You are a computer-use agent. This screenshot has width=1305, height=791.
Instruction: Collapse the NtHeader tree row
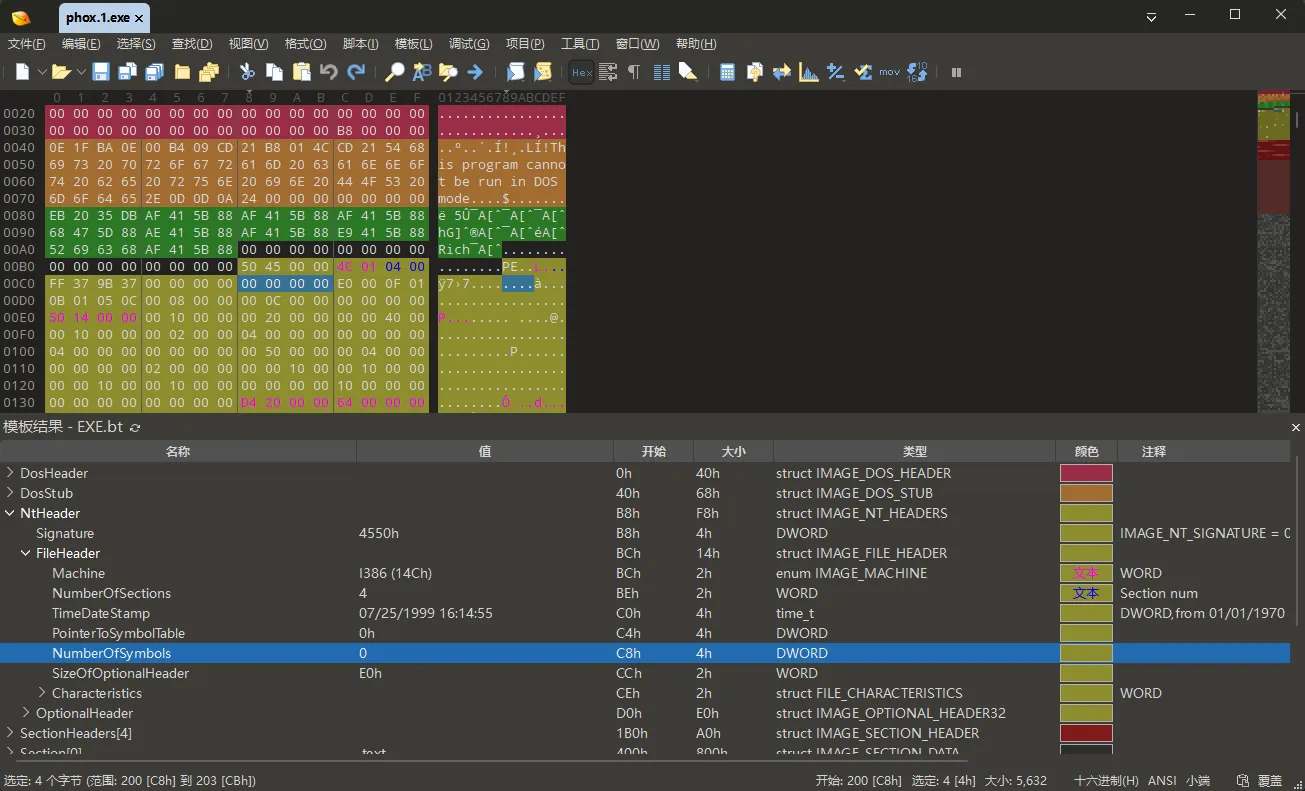tap(10, 513)
